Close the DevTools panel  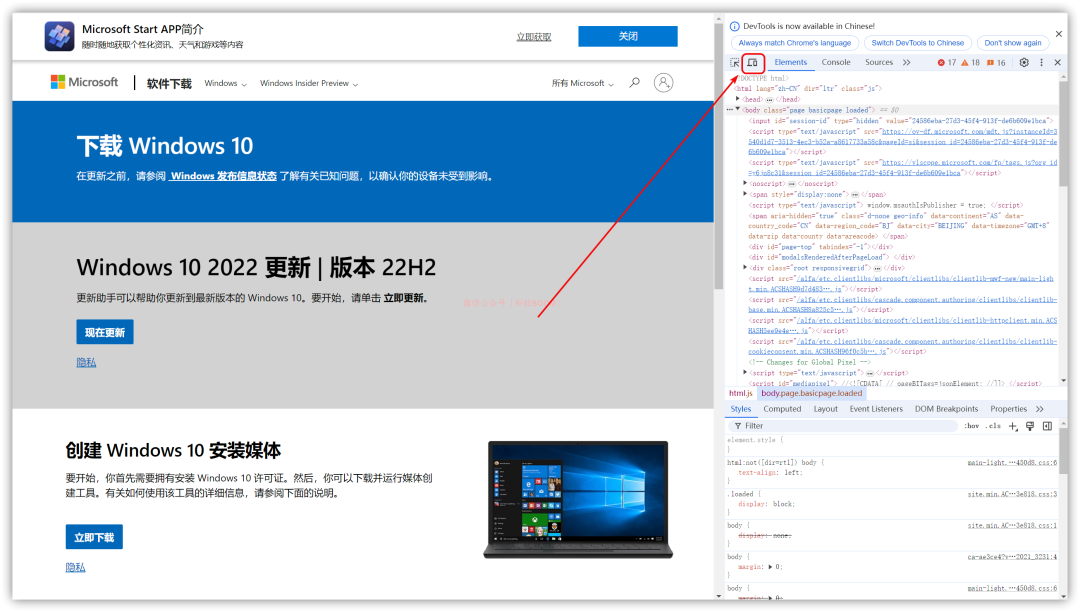click(1058, 63)
